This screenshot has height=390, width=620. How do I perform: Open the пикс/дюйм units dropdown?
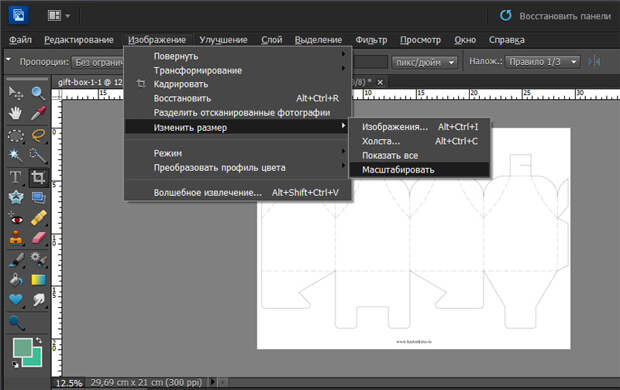pyautogui.click(x=425, y=62)
